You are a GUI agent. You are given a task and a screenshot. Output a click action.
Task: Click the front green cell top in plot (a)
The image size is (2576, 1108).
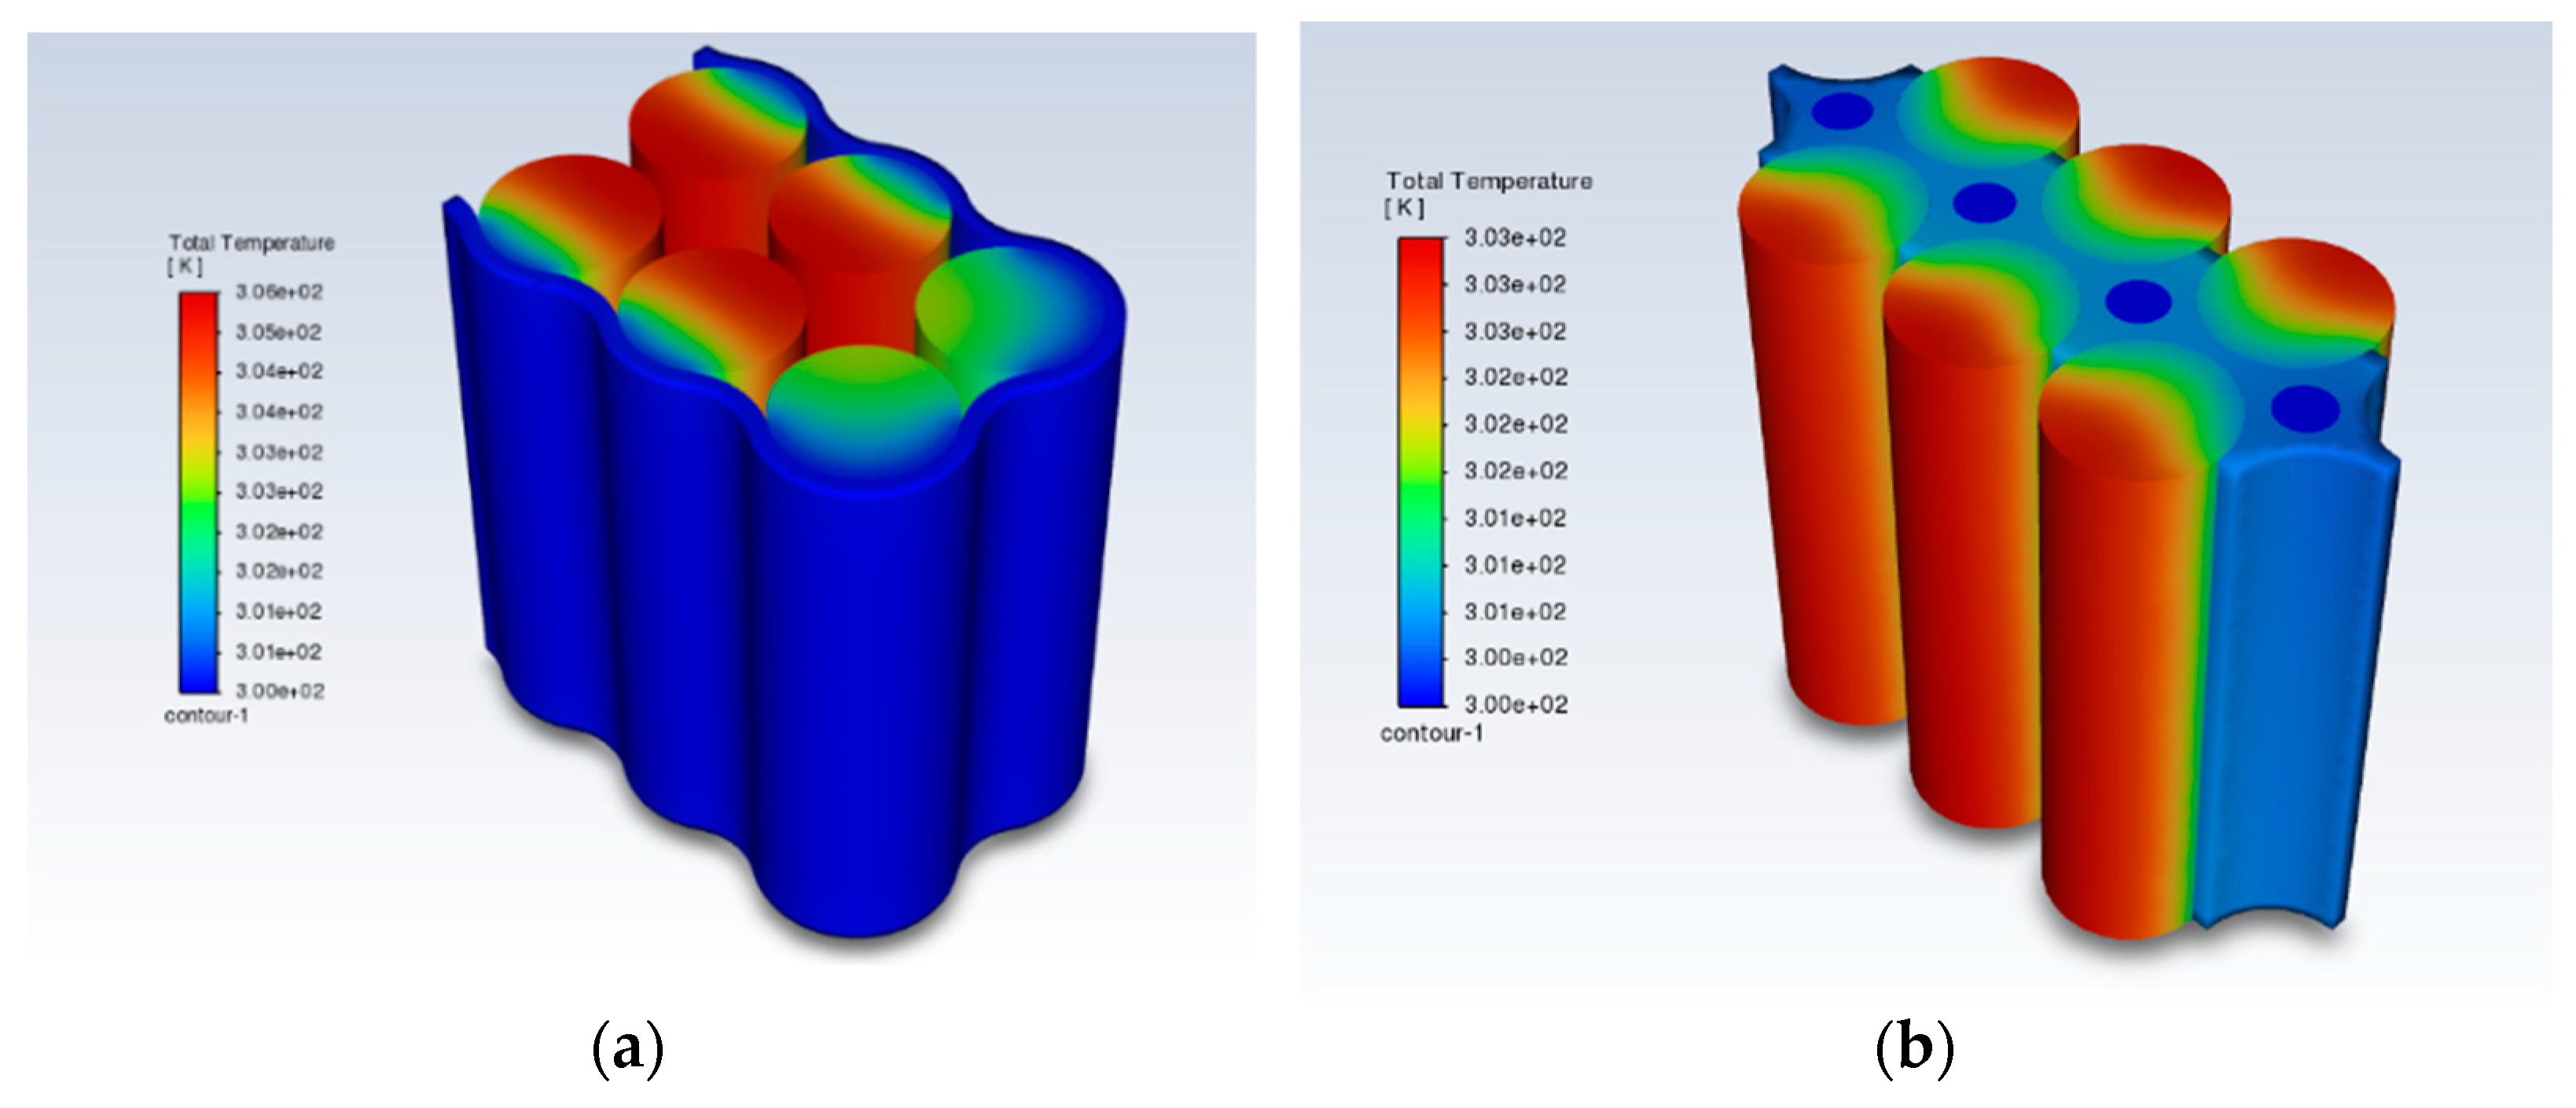tap(862, 395)
